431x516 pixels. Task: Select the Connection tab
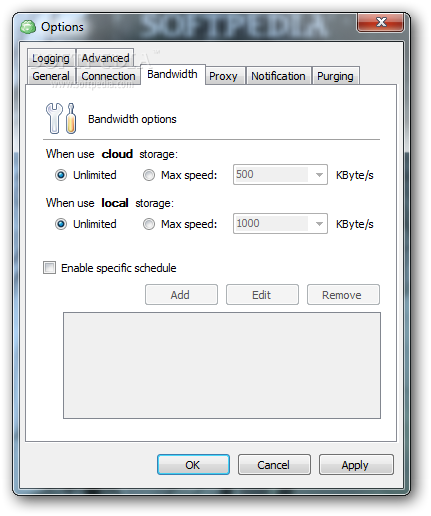tap(108, 76)
